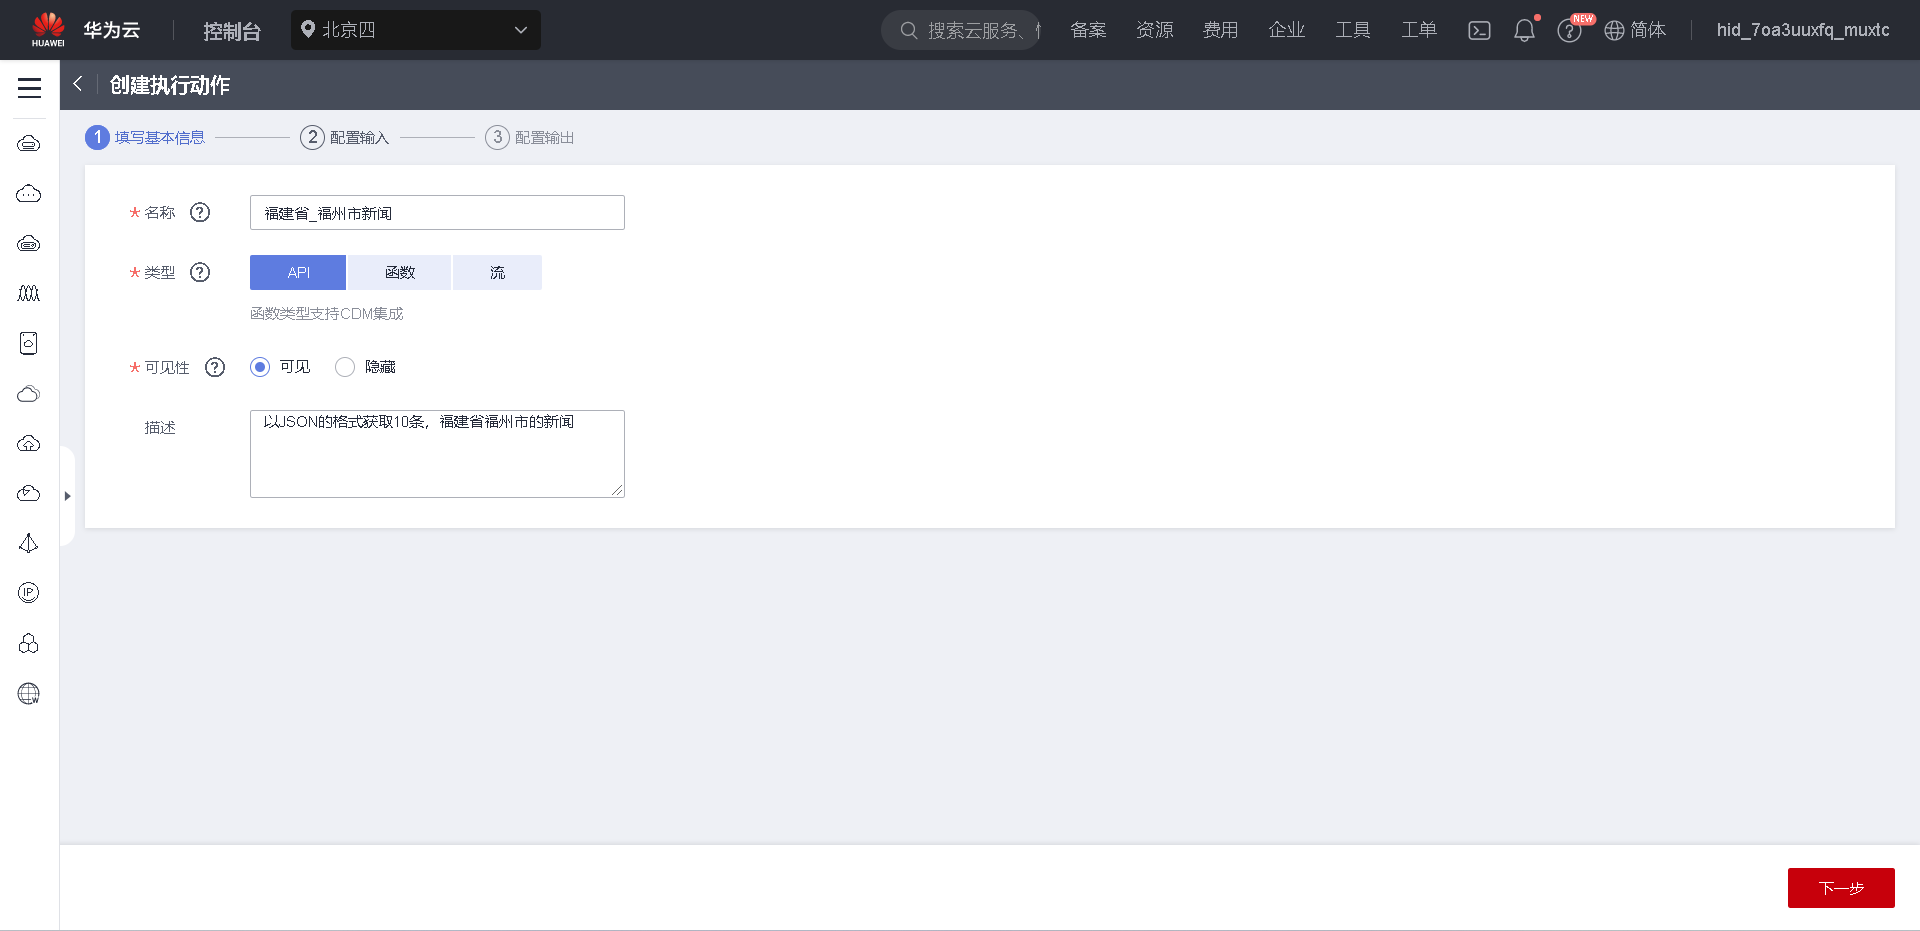The image size is (1920, 931).
Task: Select the 可见 radio button
Action: (260, 367)
